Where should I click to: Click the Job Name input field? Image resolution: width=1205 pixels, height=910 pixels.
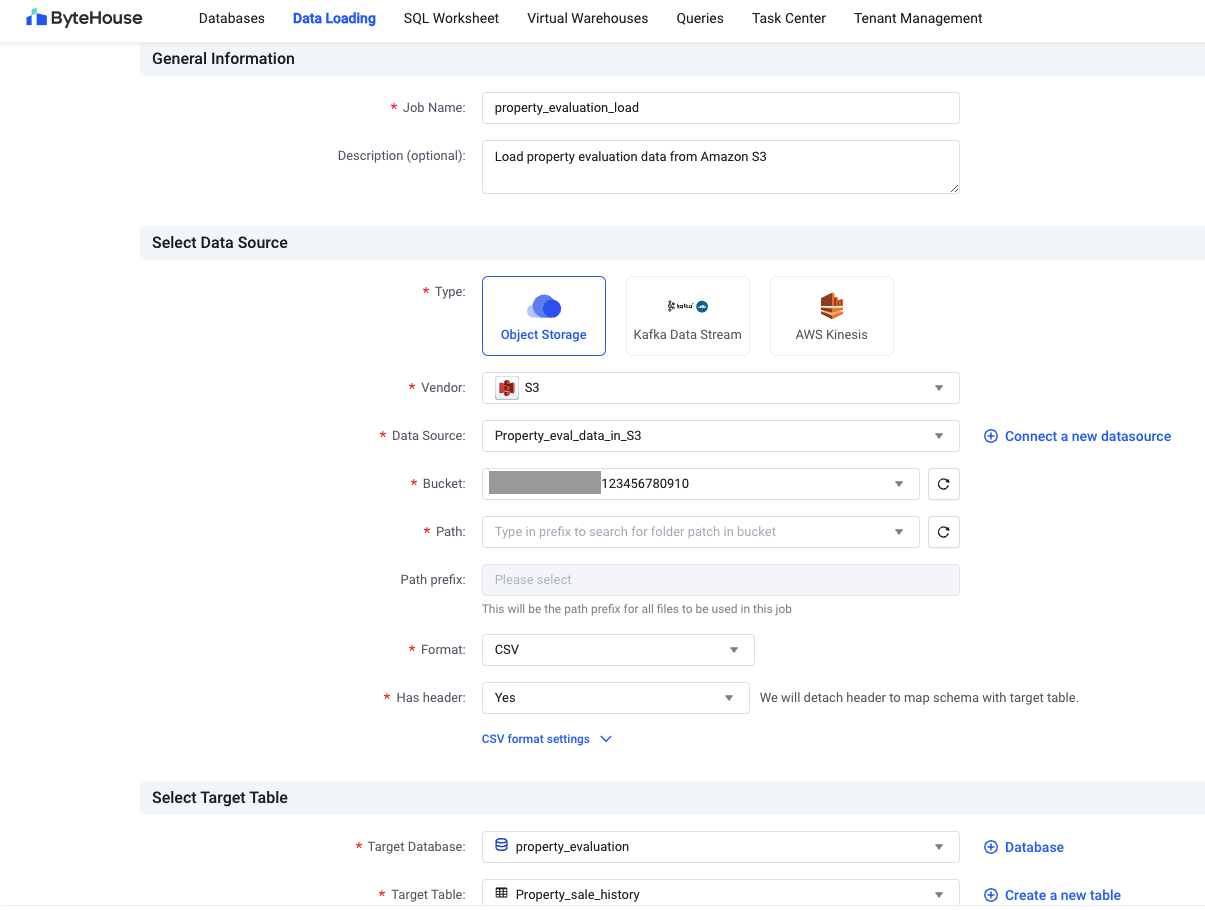click(x=720, y=108)
